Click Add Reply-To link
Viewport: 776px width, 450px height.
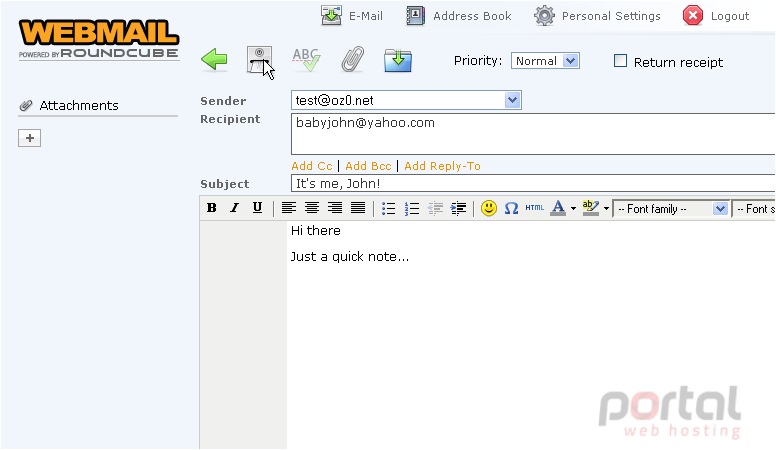(442, 166)
